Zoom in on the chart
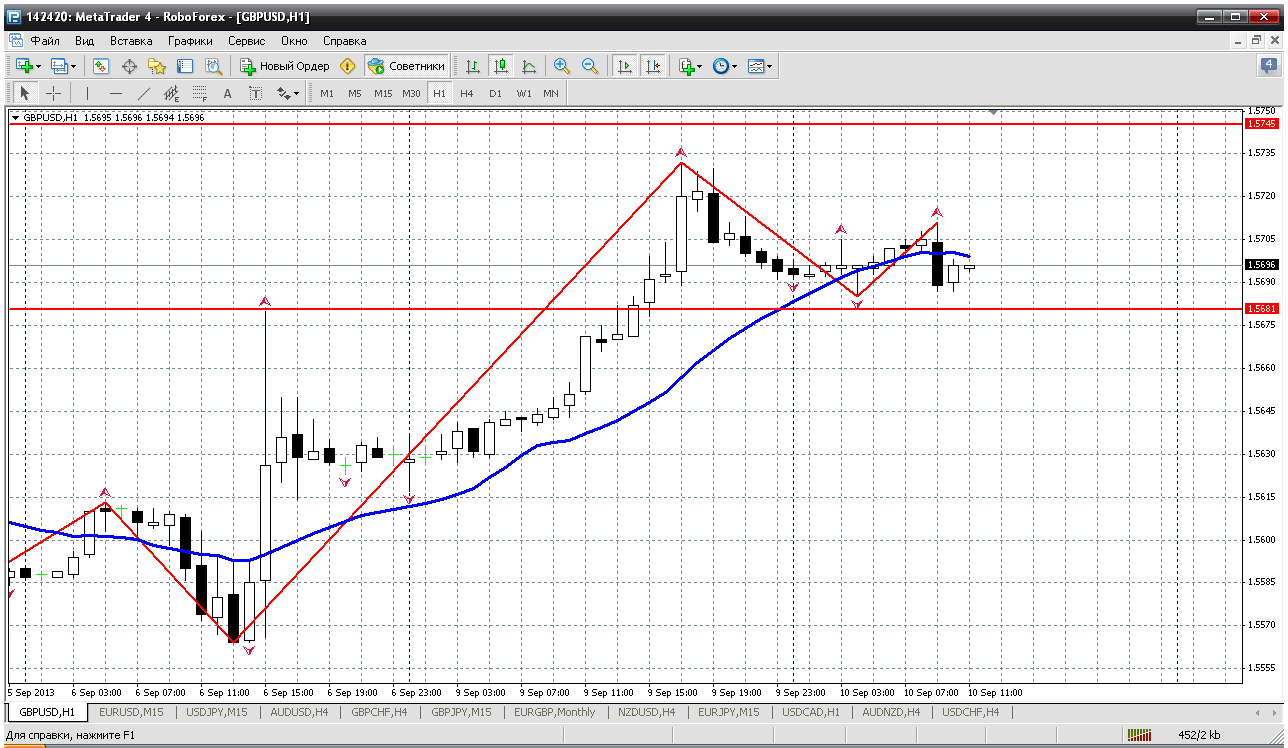This screenshot has height=748, width=1288. (x=562, y=66)
